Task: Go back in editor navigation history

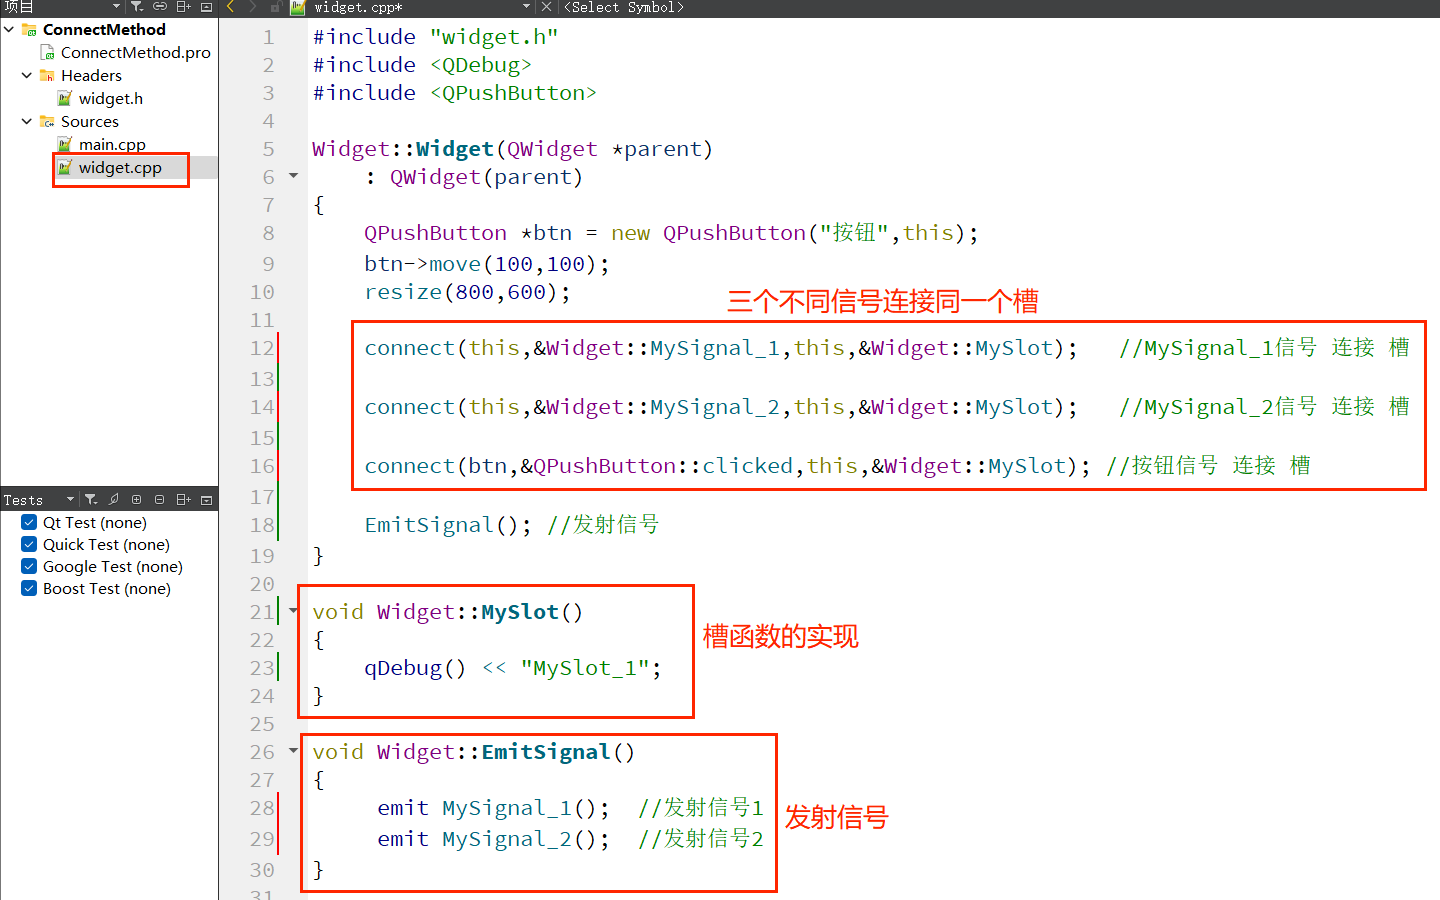Action: [230, 7]
